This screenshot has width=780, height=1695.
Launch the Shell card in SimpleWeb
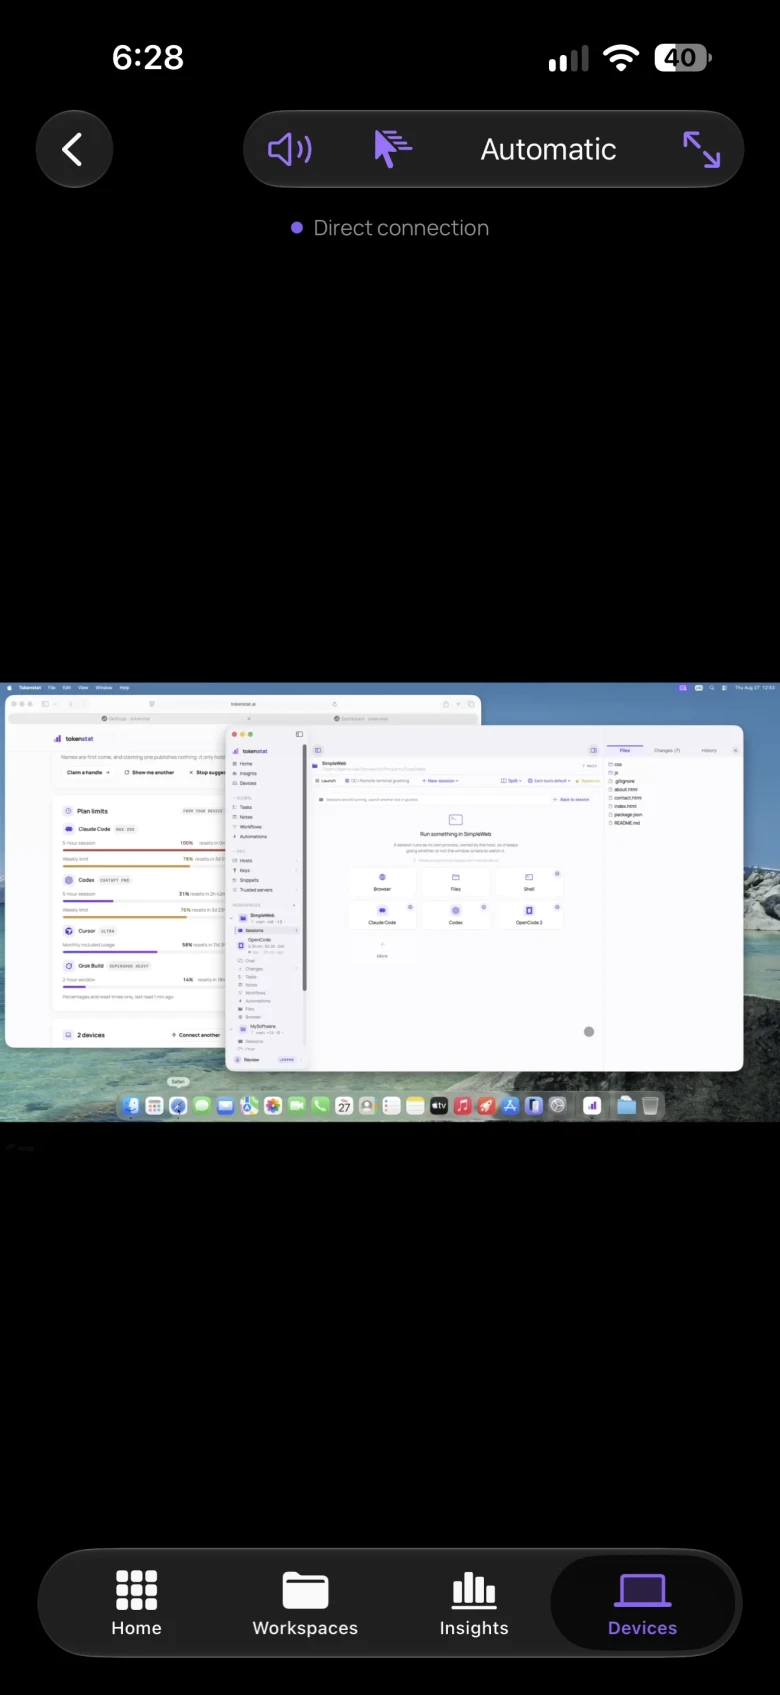[529, 882]
